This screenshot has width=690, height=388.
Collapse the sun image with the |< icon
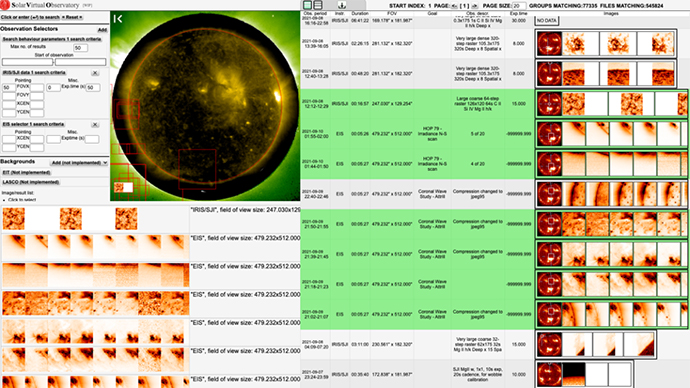(x=117, y=18)
